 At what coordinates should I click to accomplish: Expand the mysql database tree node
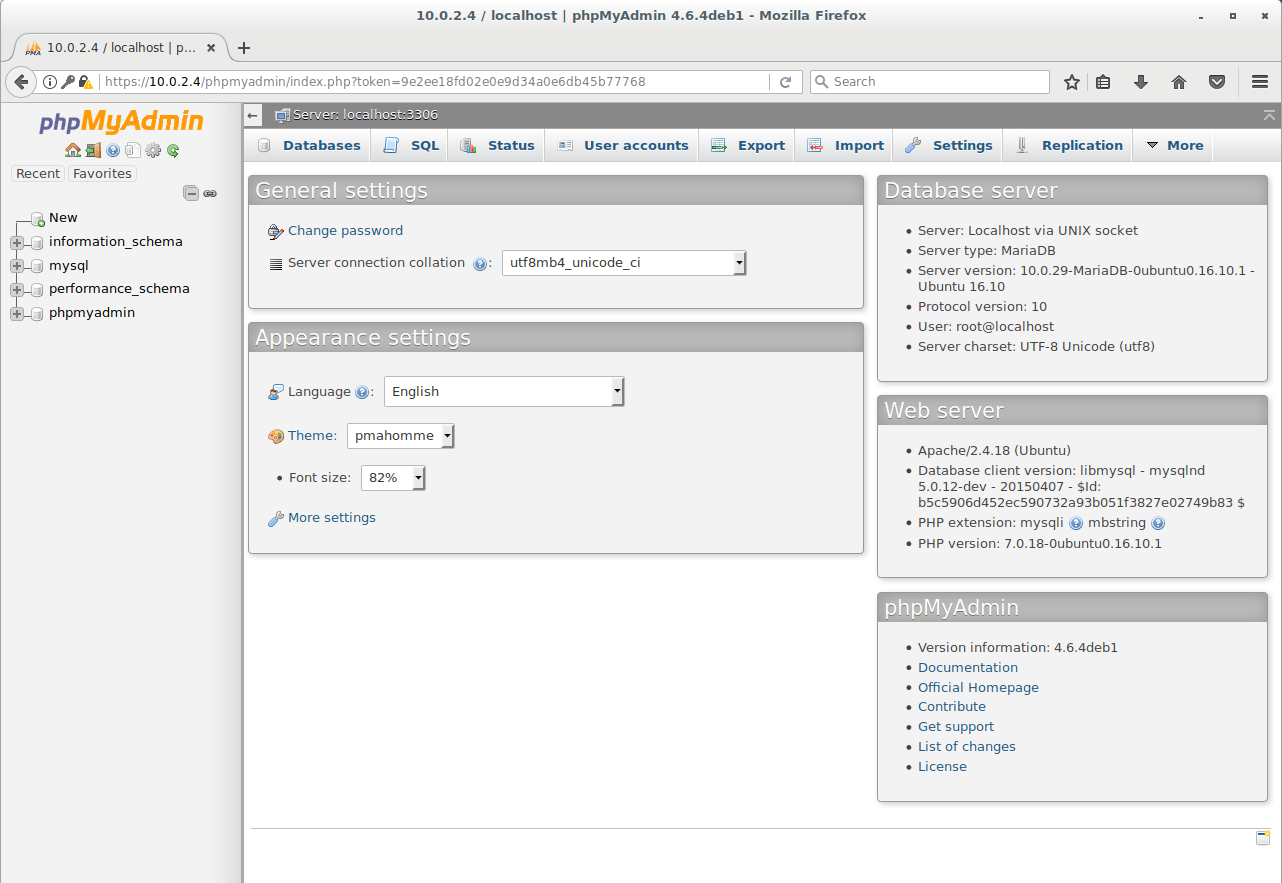click(x=17, y=266)
